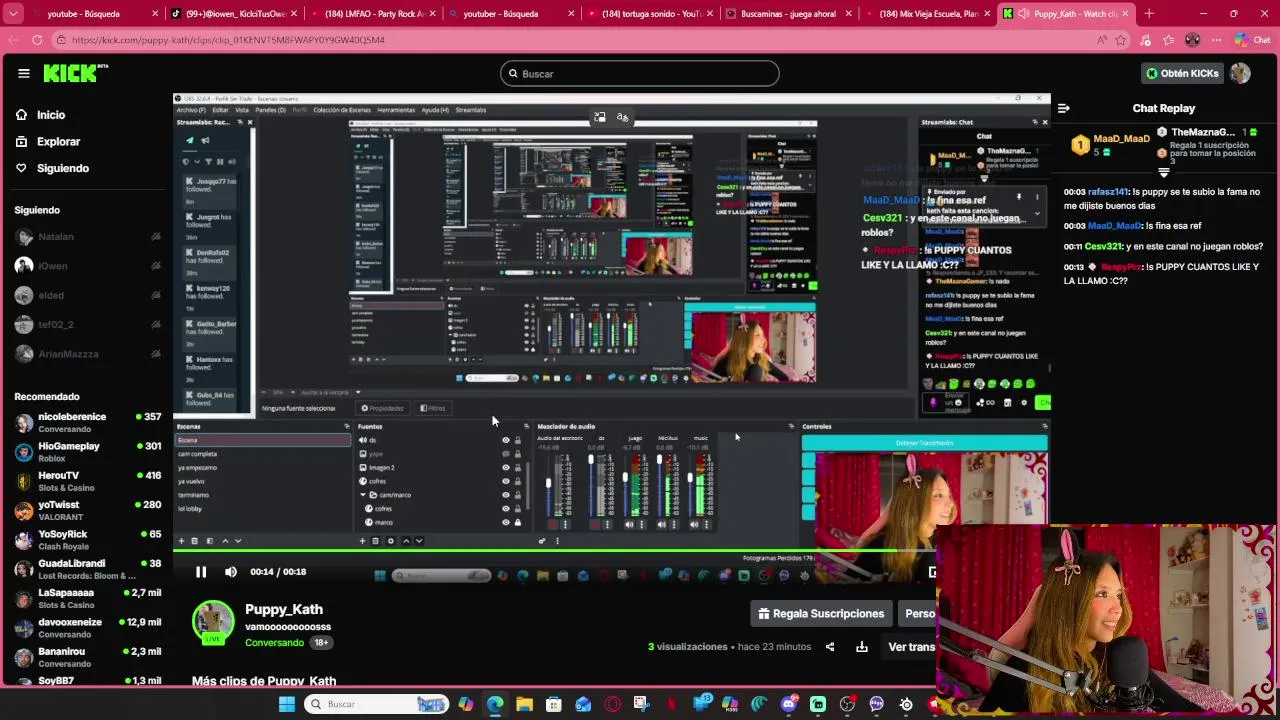This screenshot has width=1280, height=720.
Task: Open a new browser tab
Action: coord(1149,14)
